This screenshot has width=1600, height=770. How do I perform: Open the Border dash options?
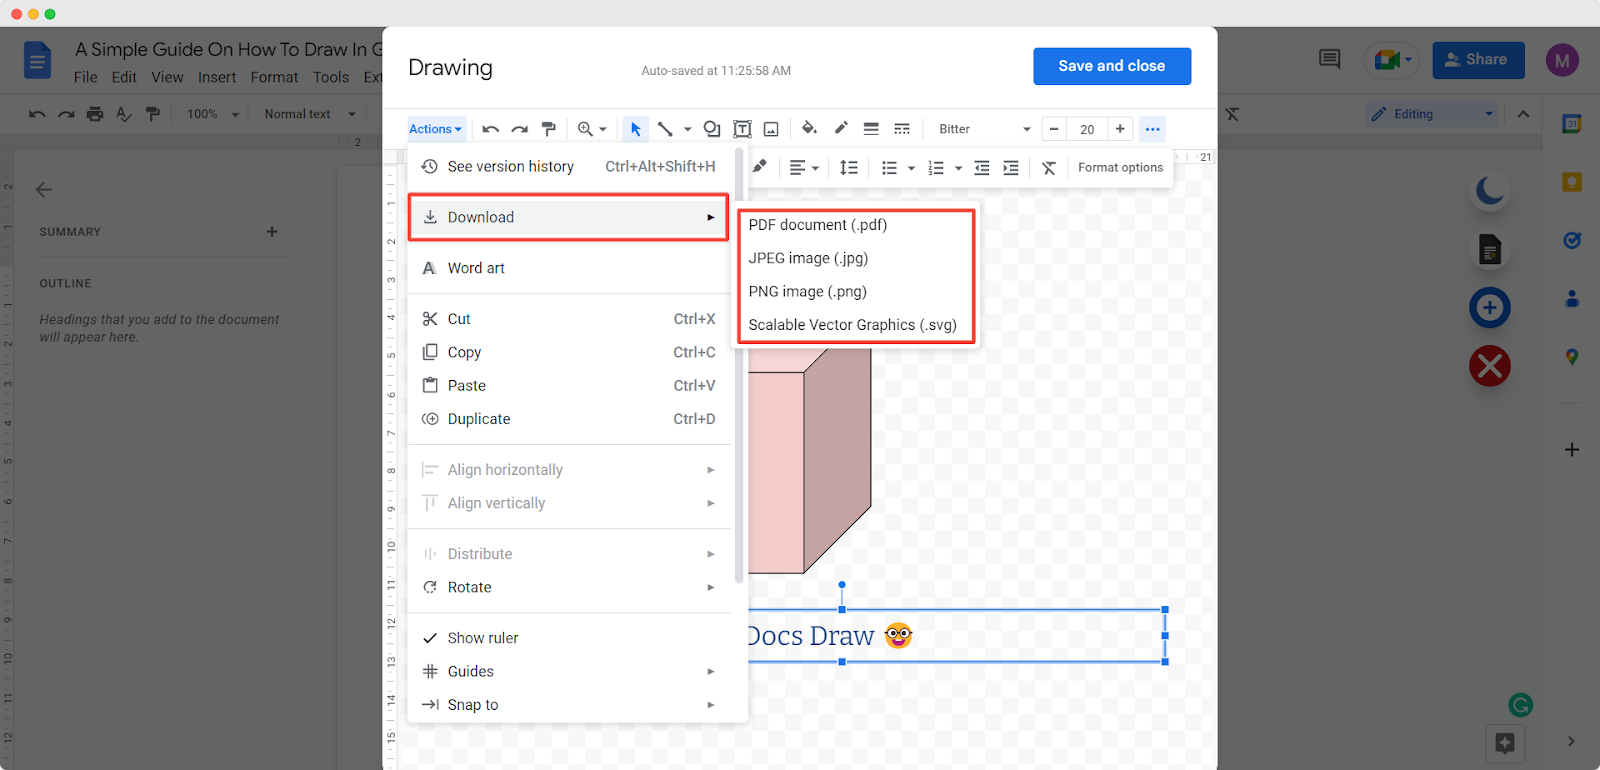(x=902, y=129)
